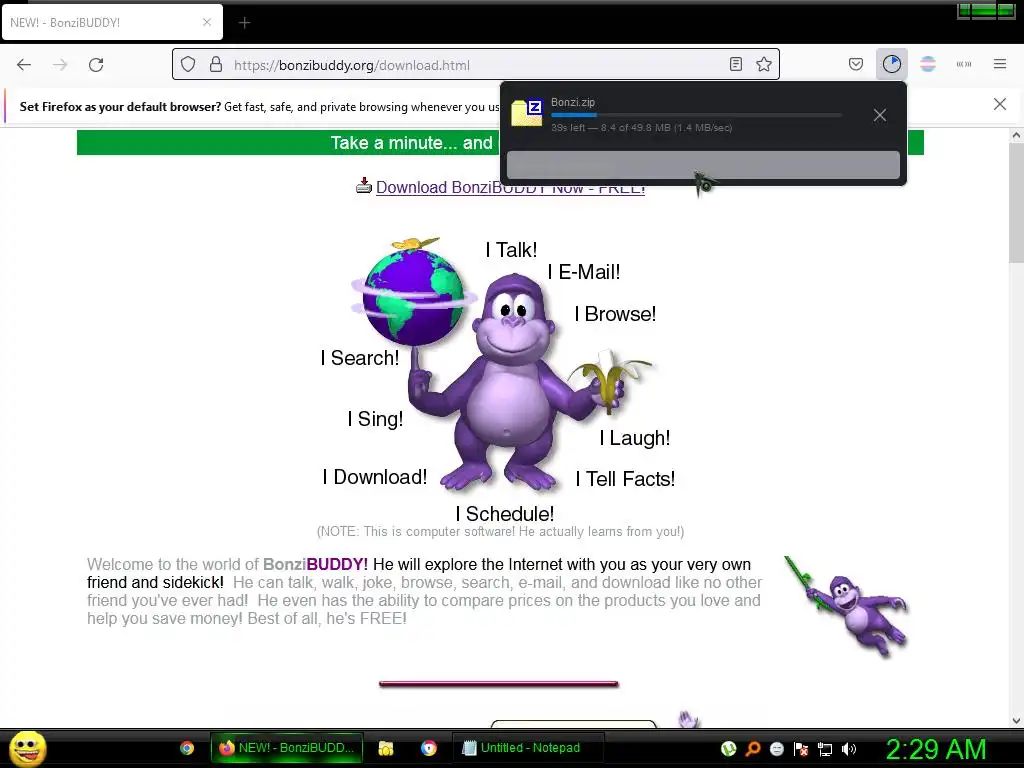Click the forward navigation arrow

pos(60,65)
